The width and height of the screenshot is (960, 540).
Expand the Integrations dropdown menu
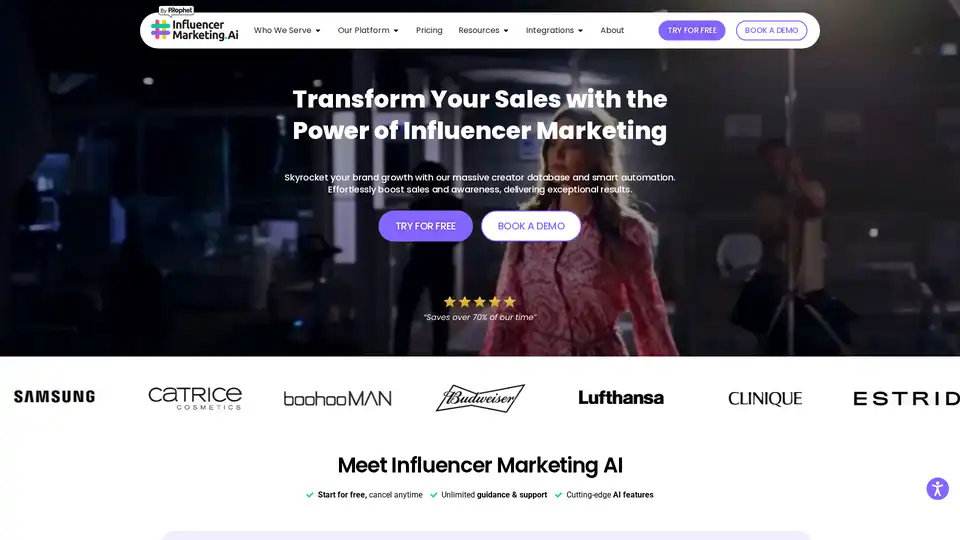(554, 30)
